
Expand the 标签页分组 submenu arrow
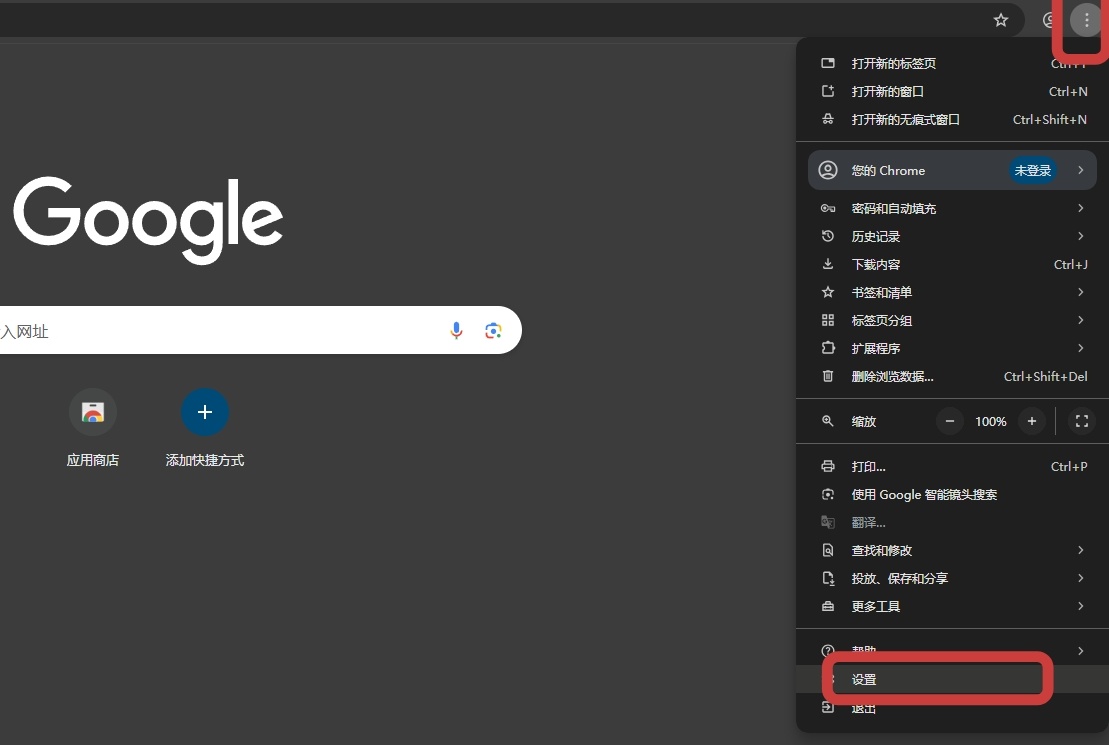1080,320
